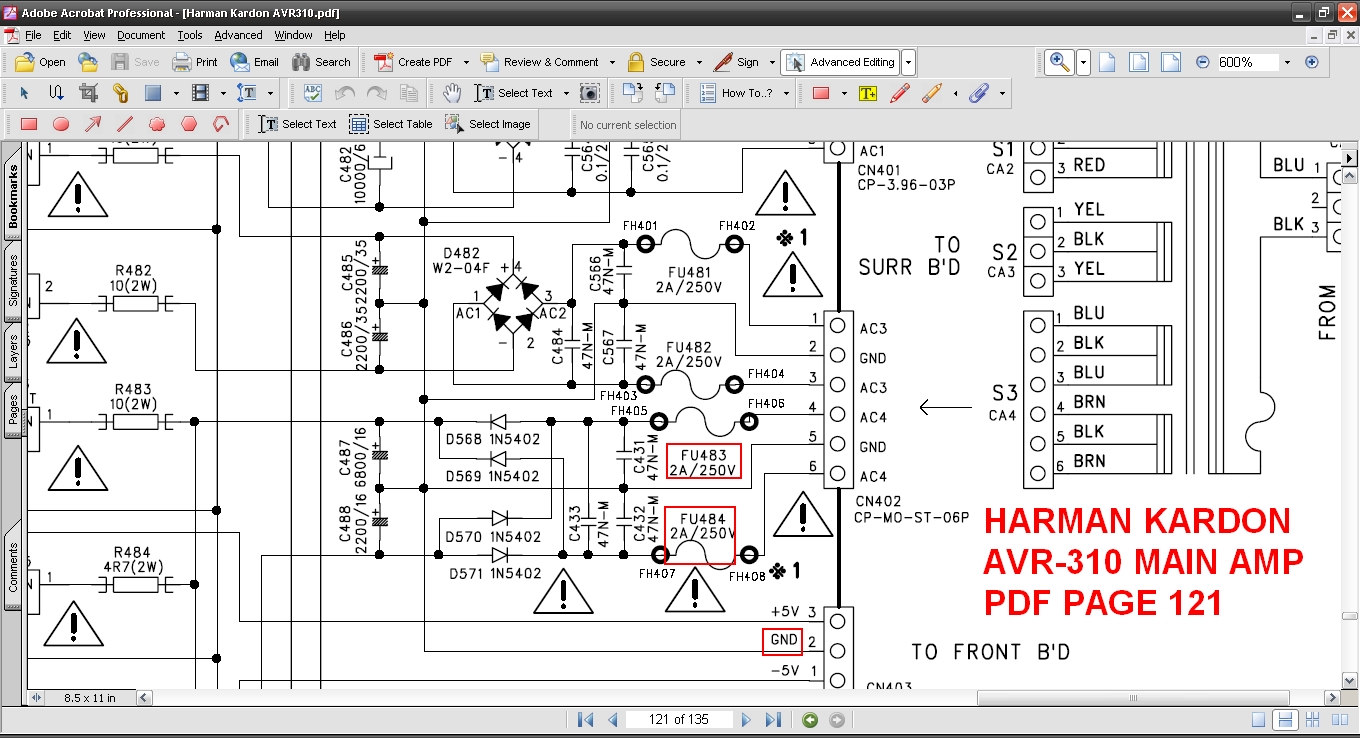This screenshot has height=738, width=1360.
Task: Go to the last page
Action: (x=773, y=720)
